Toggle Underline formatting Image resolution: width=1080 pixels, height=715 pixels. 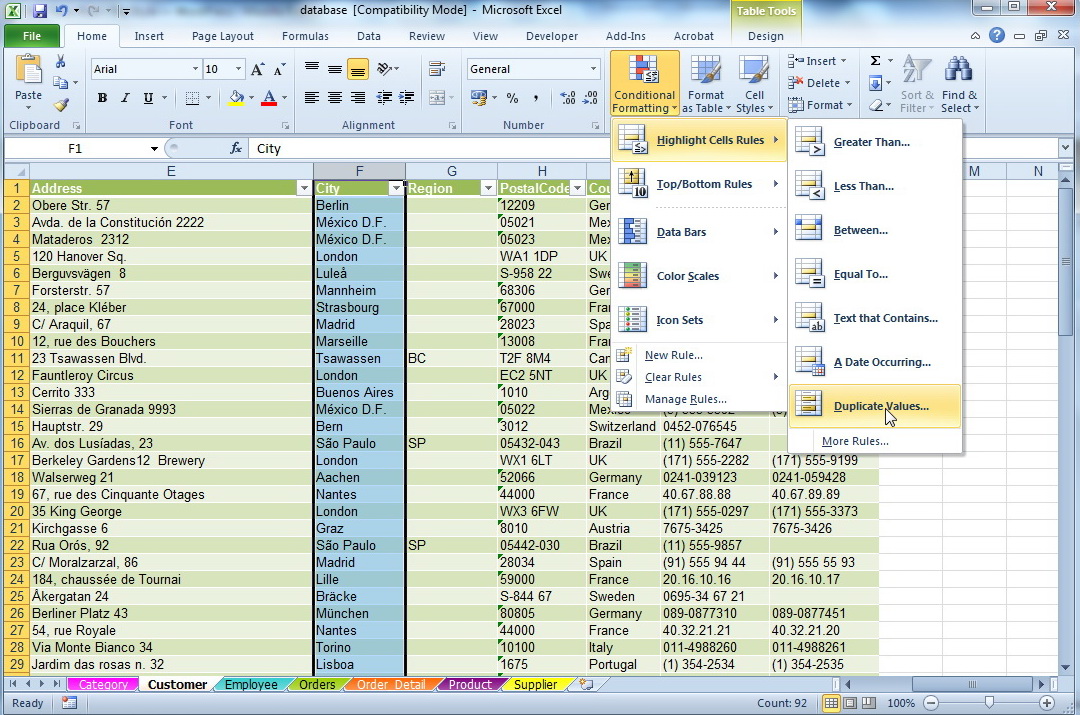(x=148, y=98)
